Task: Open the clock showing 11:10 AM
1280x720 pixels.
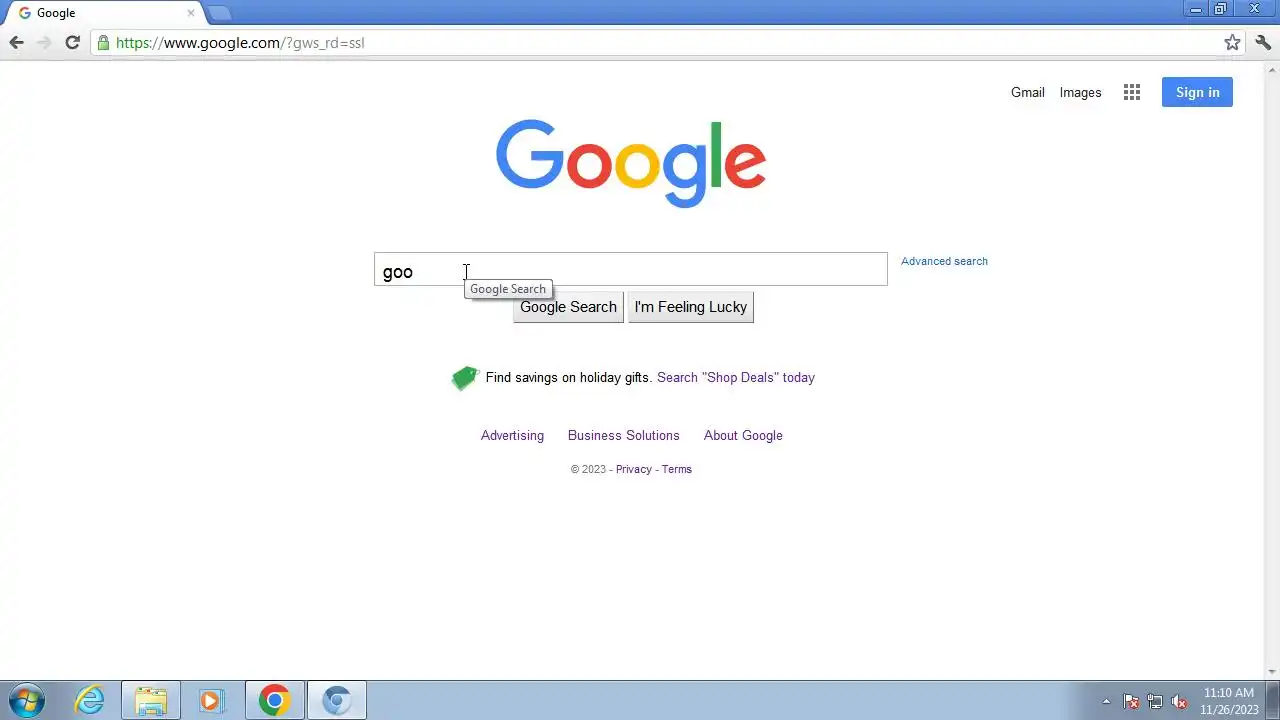Action: click(x=1229, y=700)
